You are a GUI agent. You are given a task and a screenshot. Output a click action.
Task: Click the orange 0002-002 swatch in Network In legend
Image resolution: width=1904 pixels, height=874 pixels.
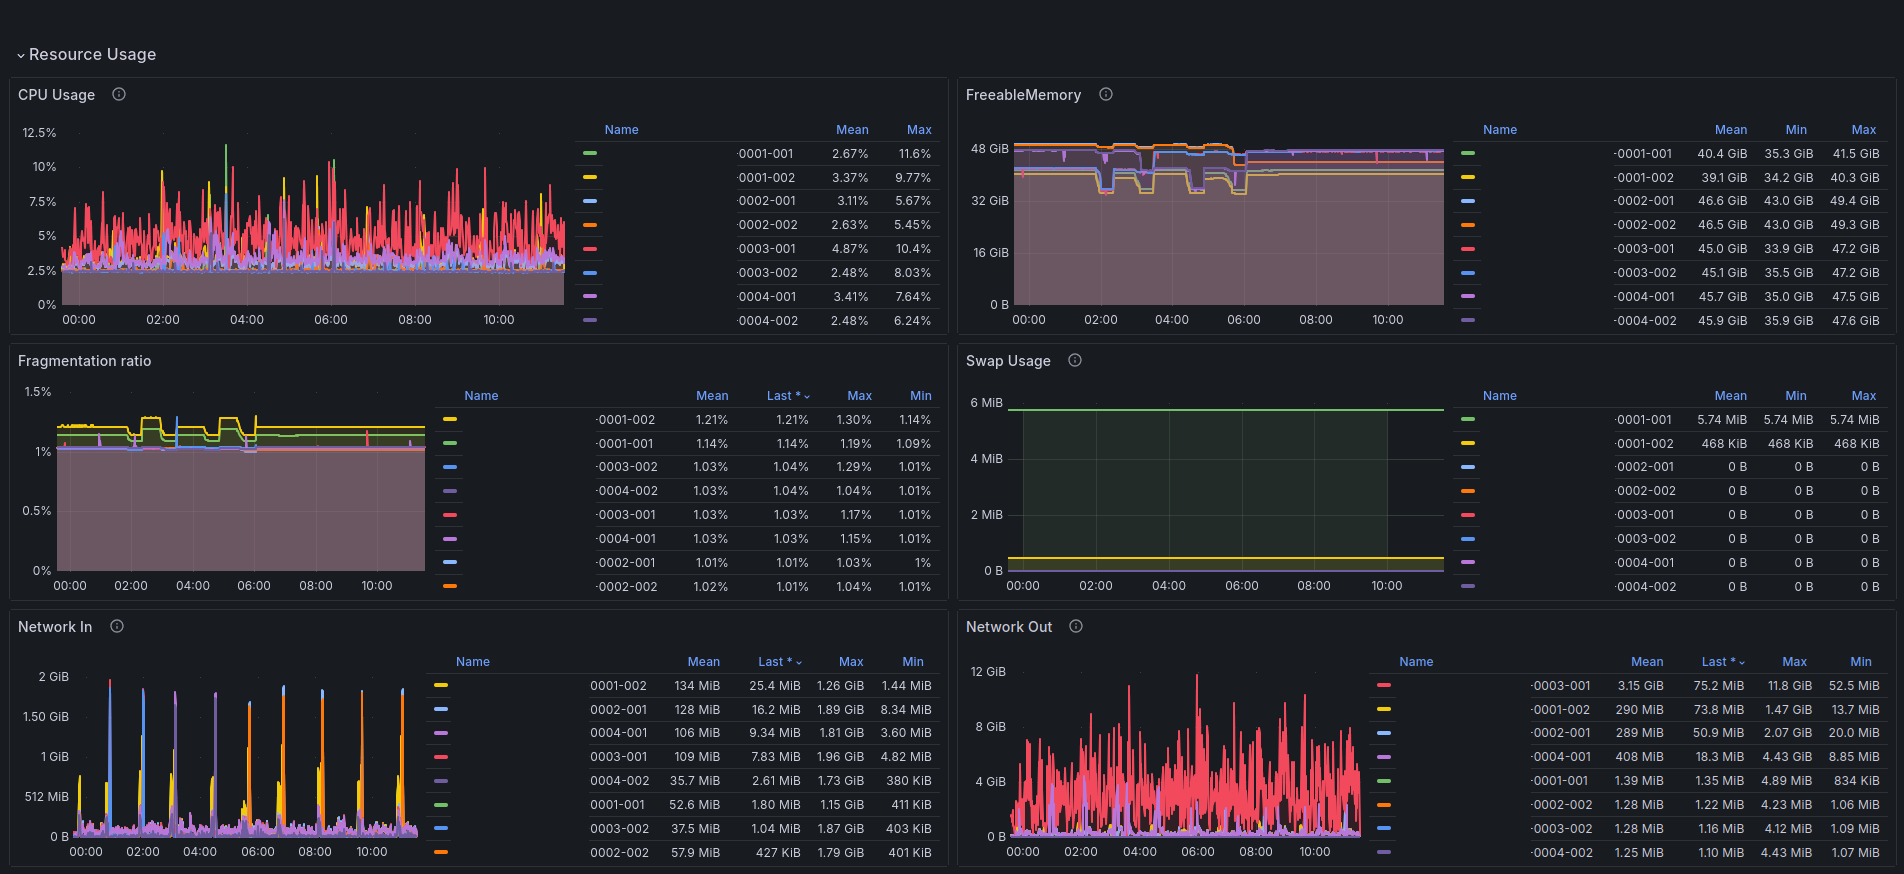(x=441, y=853)
